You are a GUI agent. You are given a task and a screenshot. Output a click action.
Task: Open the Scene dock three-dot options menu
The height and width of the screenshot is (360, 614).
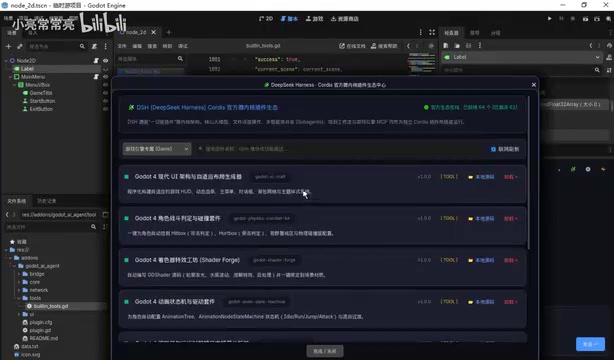tap(105, 46)
